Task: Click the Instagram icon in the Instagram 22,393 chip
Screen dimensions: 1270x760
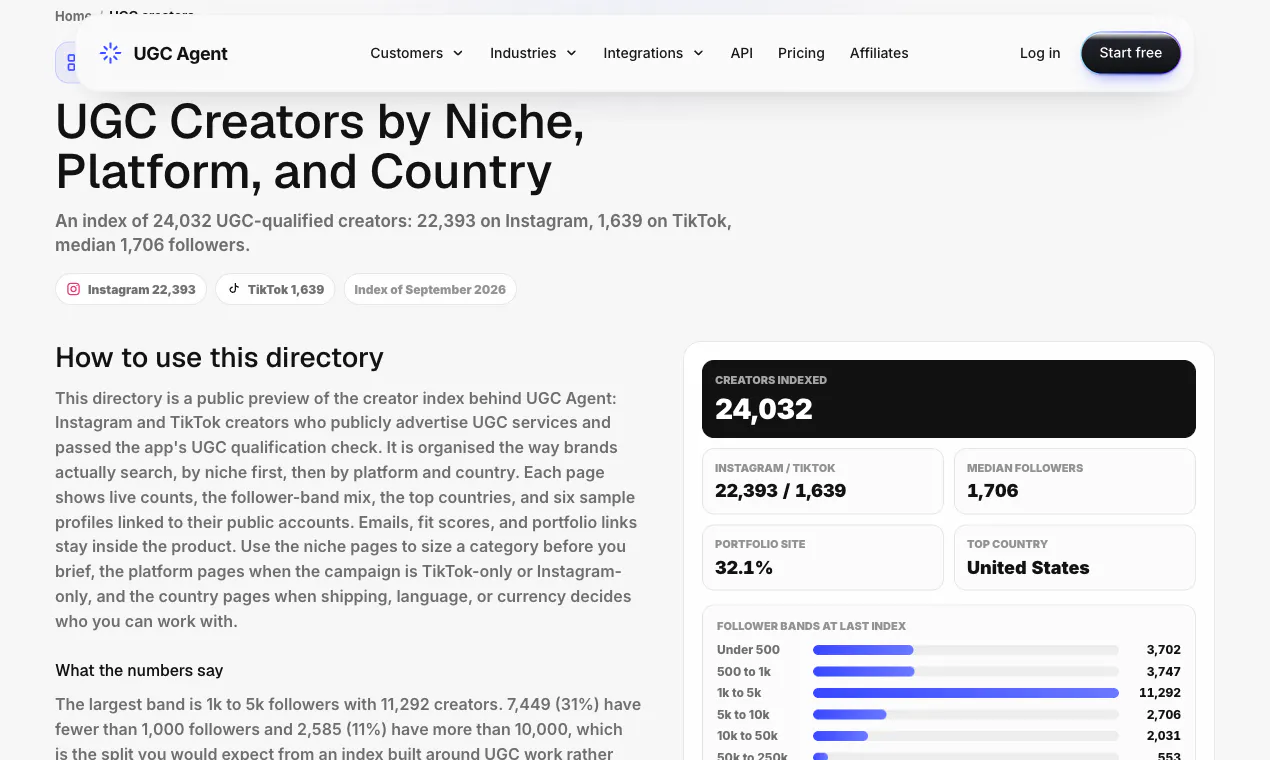Action: click(x=73, y=289)
